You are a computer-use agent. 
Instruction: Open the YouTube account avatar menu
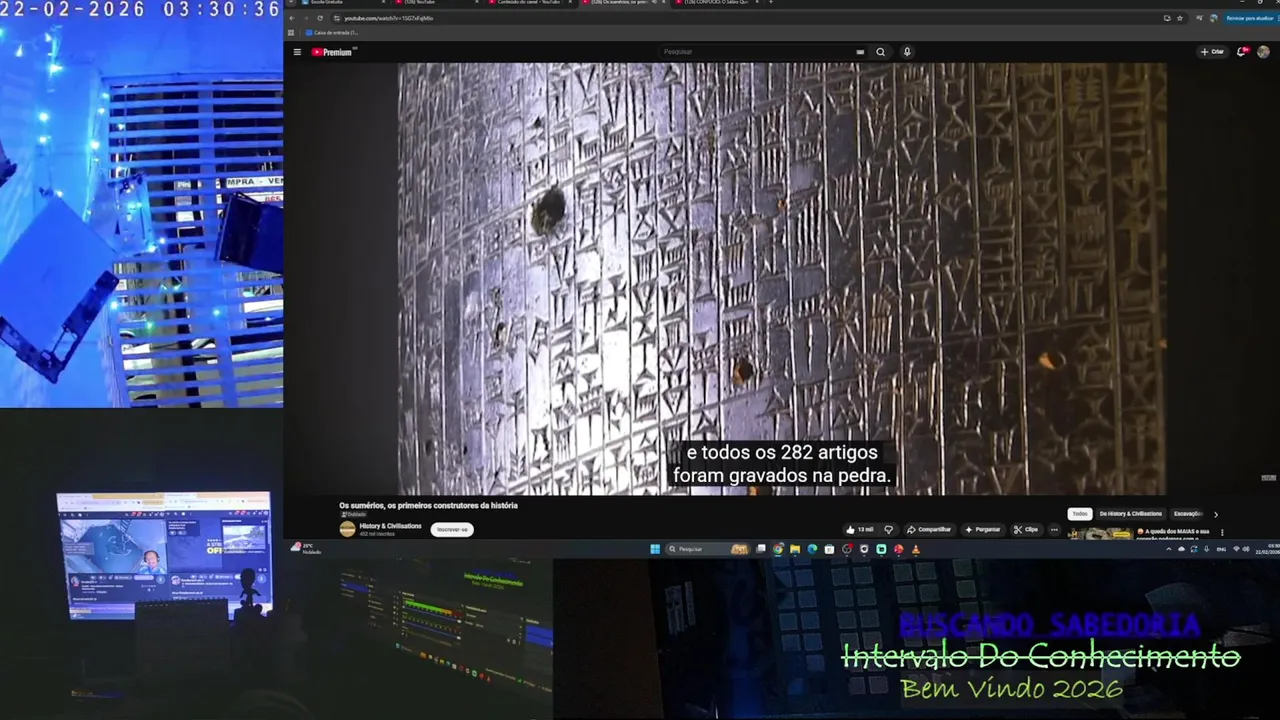(x=1264, y=52)
